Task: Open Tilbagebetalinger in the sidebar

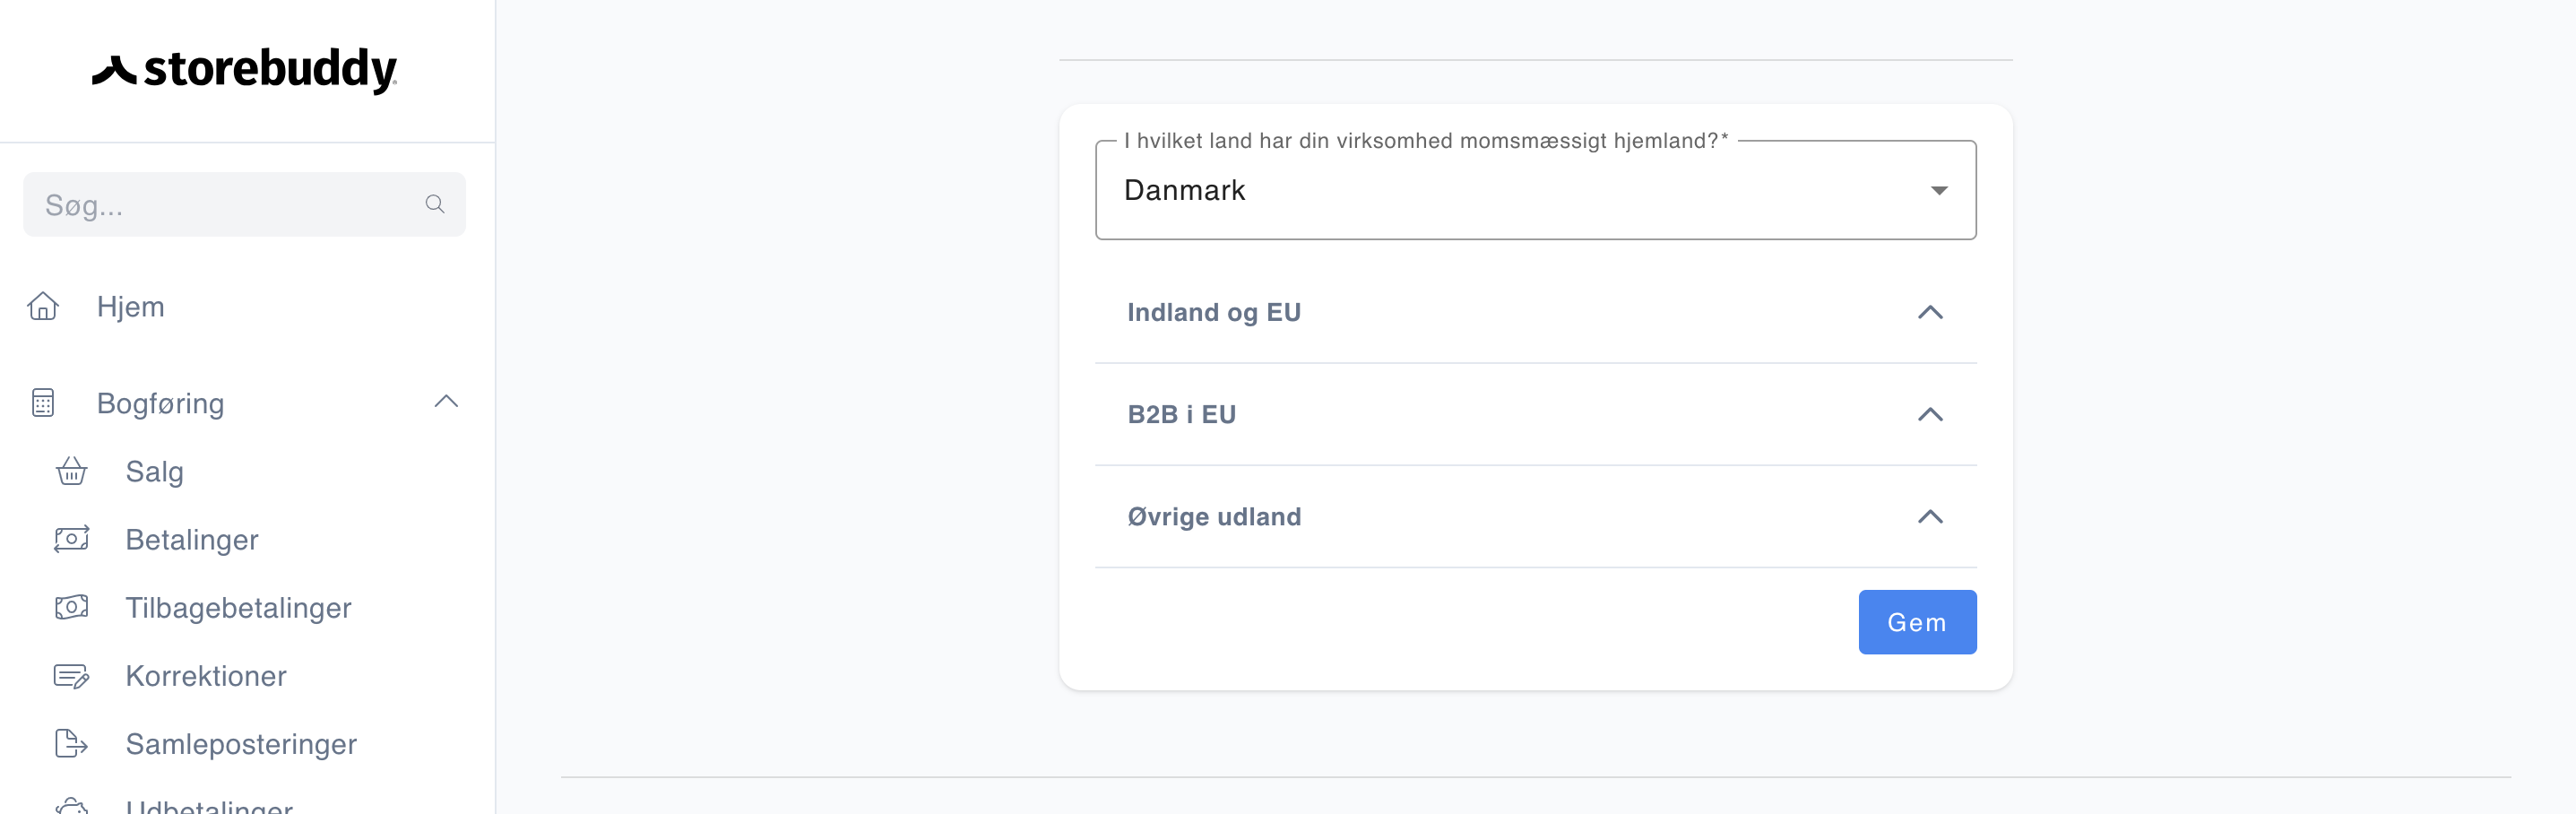Action: click(x=238, y=607)
